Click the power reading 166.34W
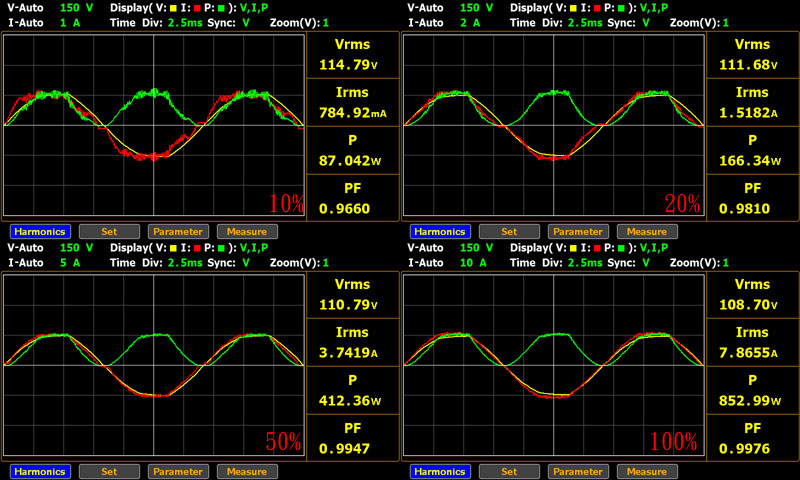Image resolution: width=800 pixels, height=480 pixels. (750, 161)
